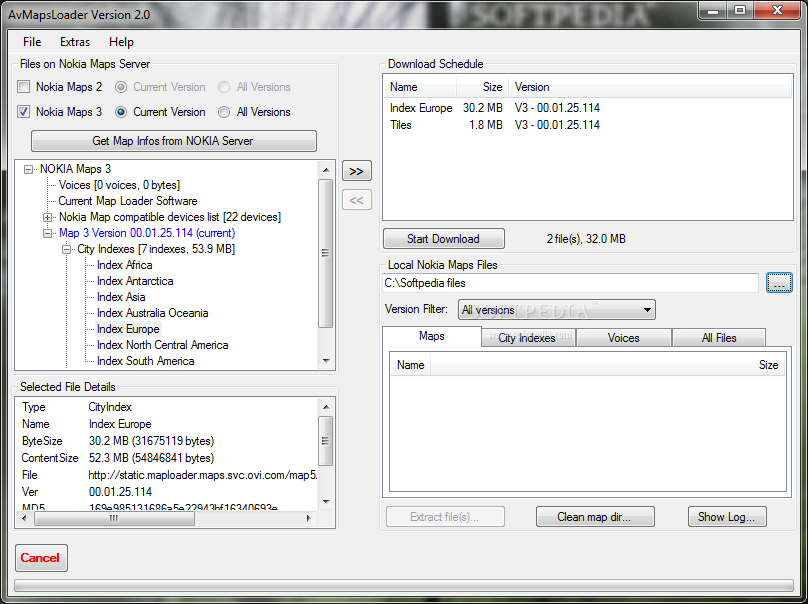
Task: Open the log with Show Log...
Action: 727,517
